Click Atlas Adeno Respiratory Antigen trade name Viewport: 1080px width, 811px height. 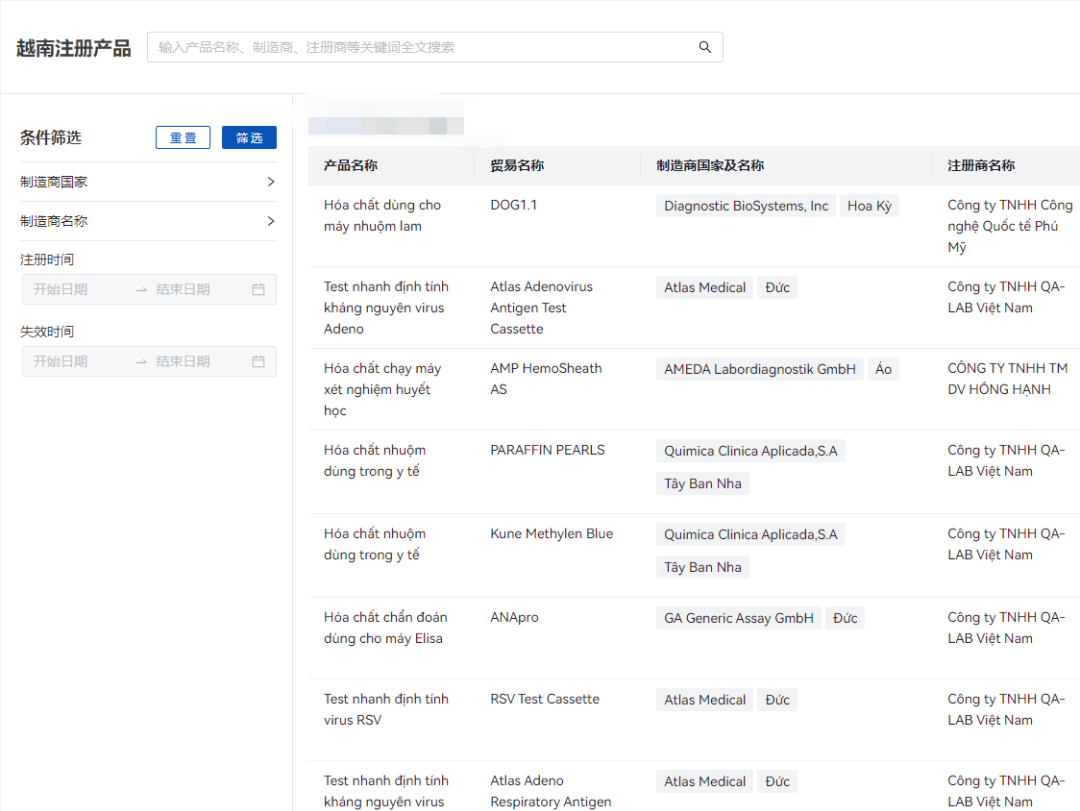pos(551,791)
